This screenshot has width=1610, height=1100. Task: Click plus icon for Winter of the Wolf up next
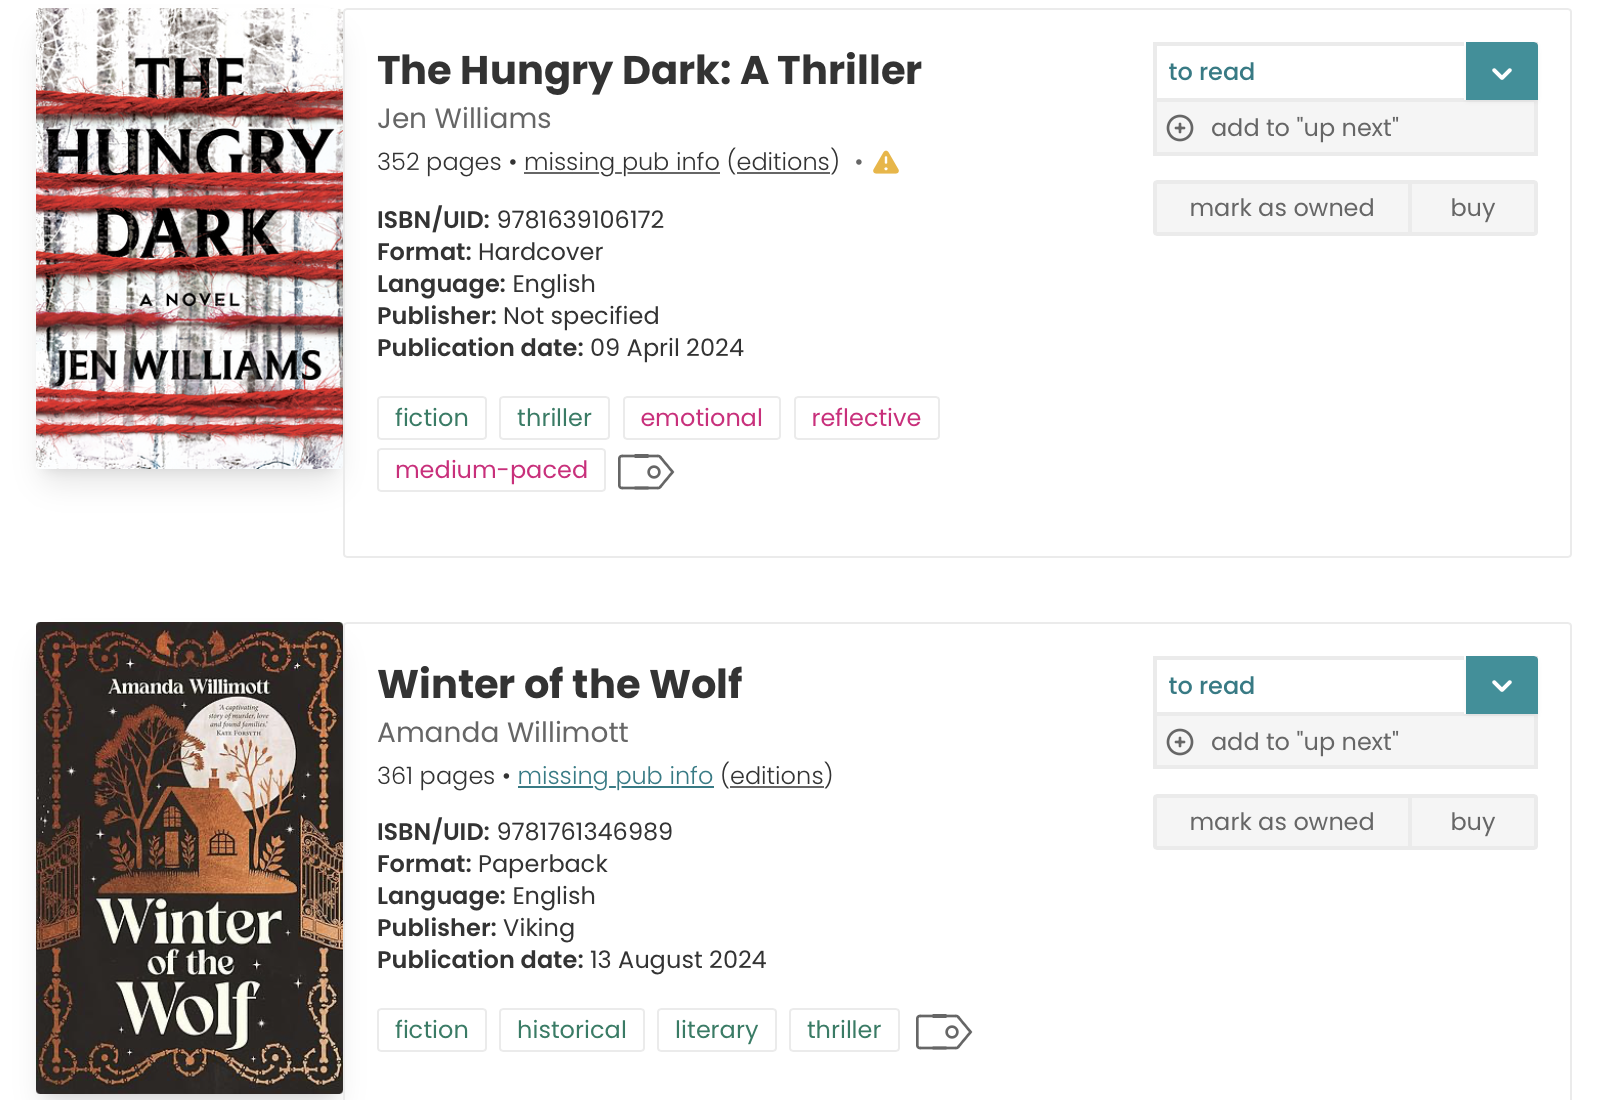tap(1180, 742)
